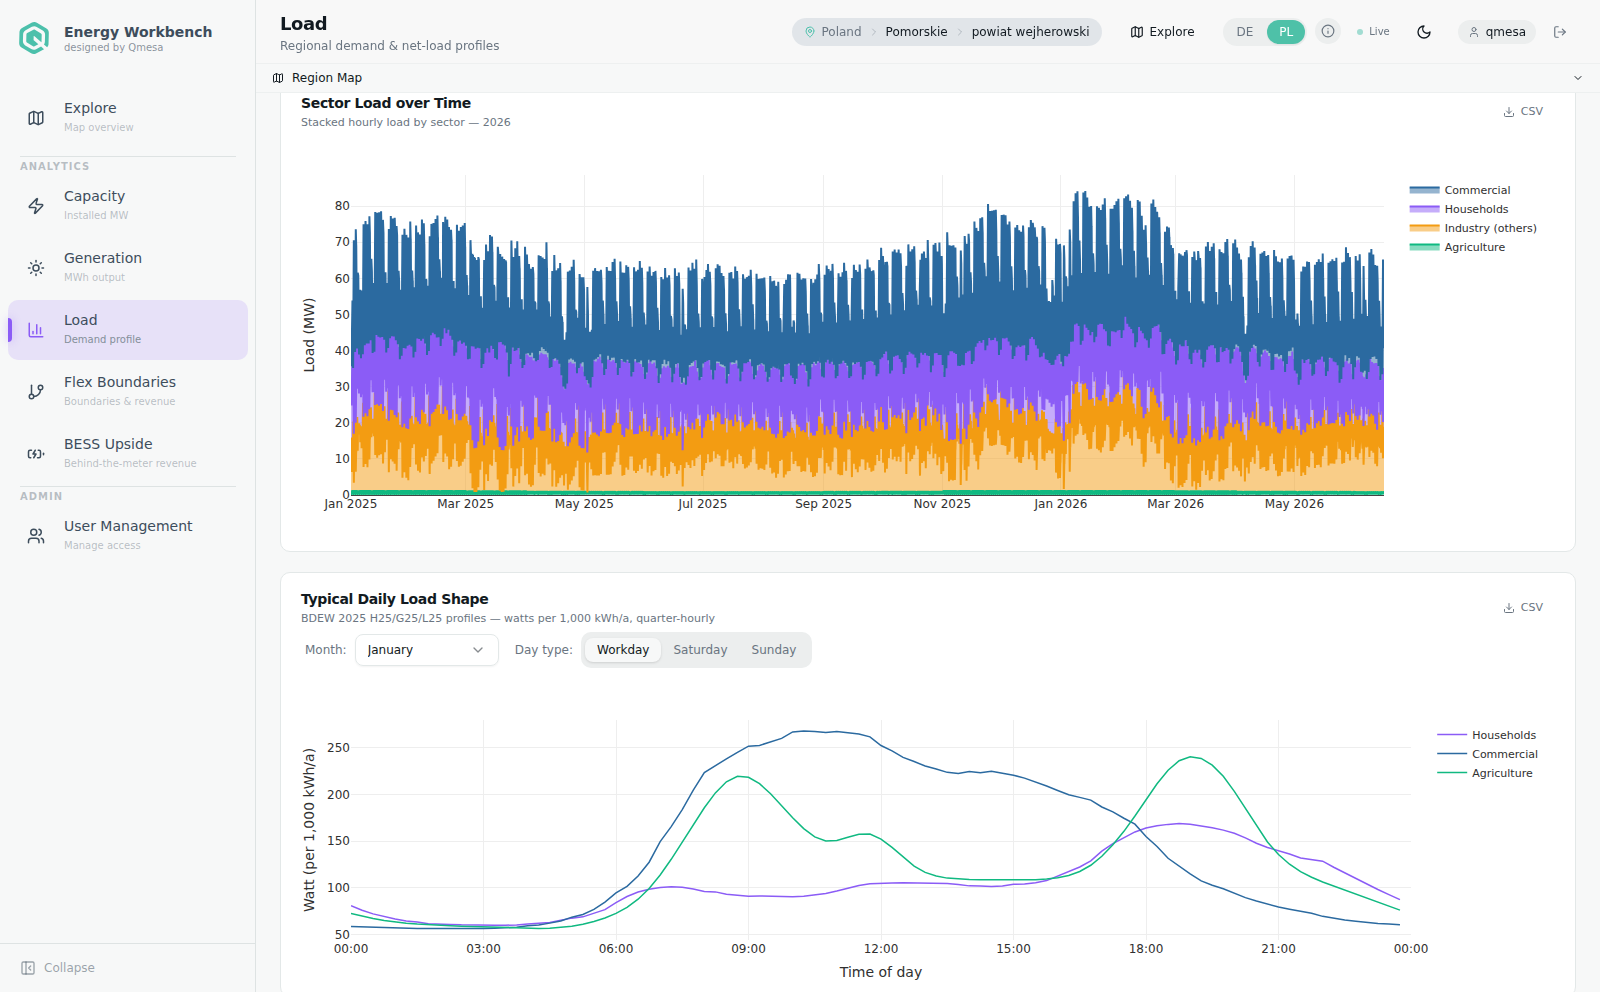The height and width of the screenshot is (992, 1600).
Task: Open the January month dropdown
Action: [427, 650]
